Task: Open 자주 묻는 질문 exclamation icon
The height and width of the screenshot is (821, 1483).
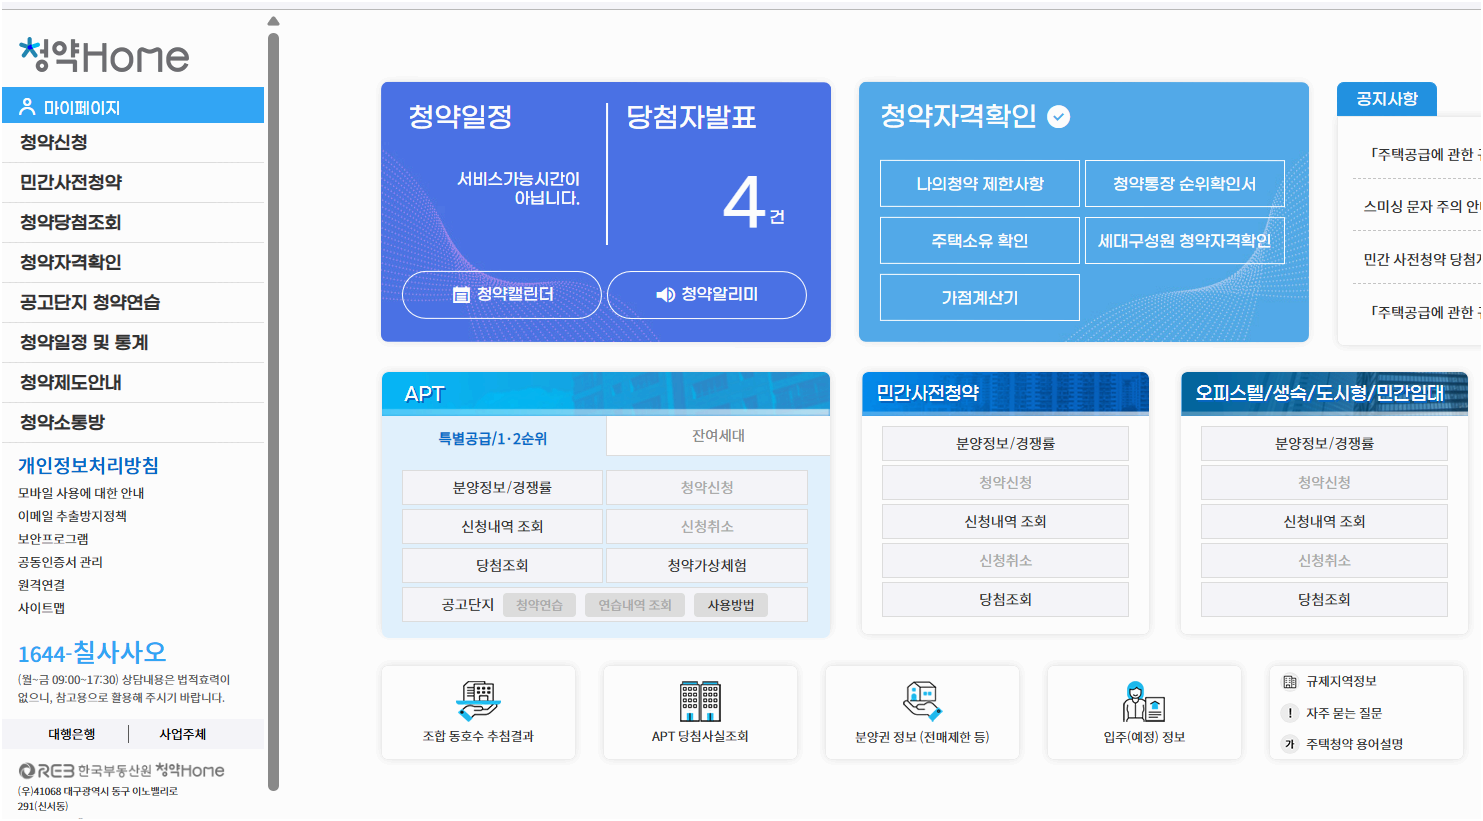Action: pos(1288,712)
